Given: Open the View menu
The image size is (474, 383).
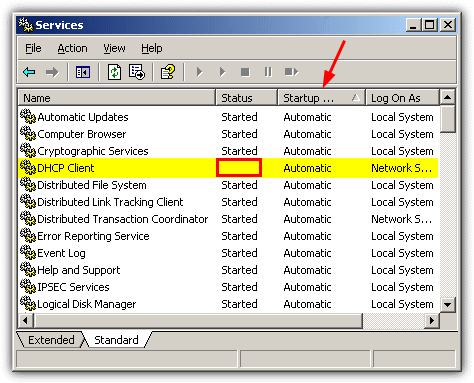Looking at the screenshot, I should pyautogui.click(x=114, y=49).
